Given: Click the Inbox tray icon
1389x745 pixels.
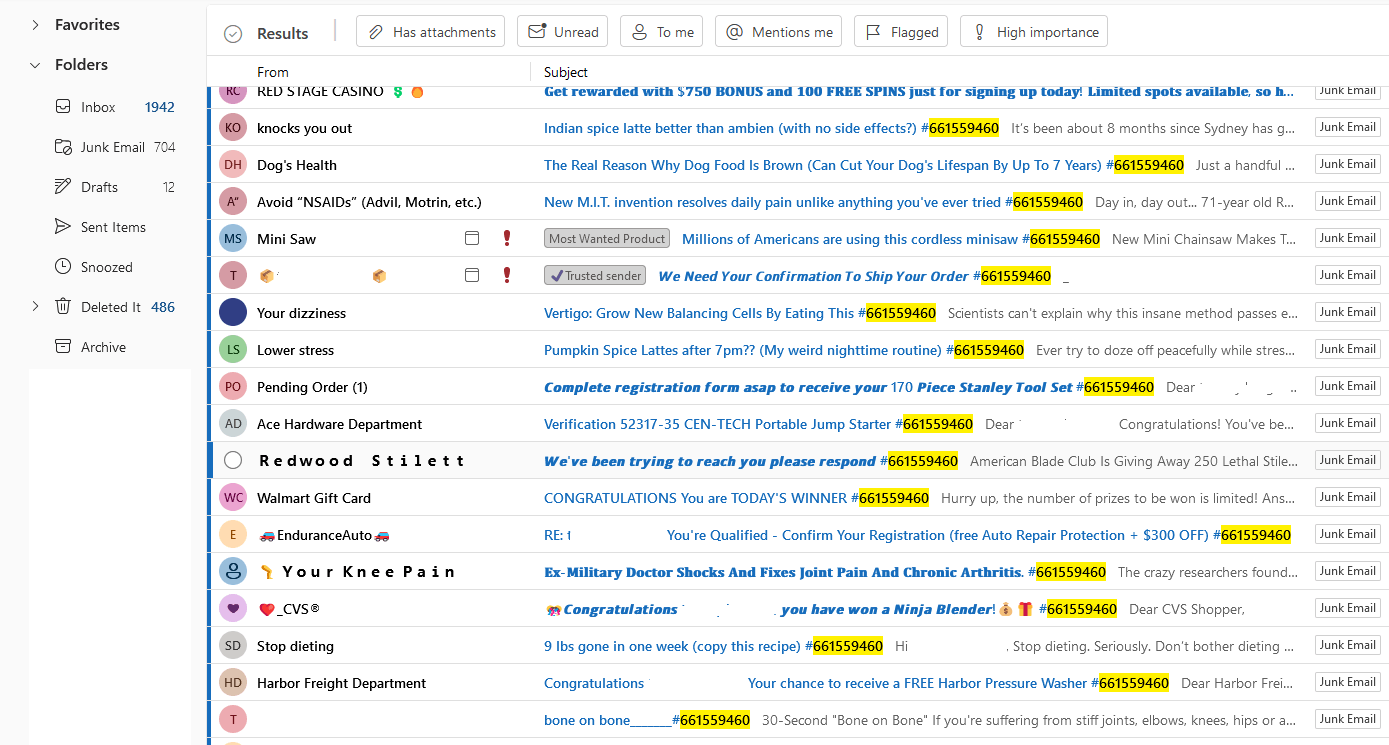Looking at the screenshot, I should [63, 107].
